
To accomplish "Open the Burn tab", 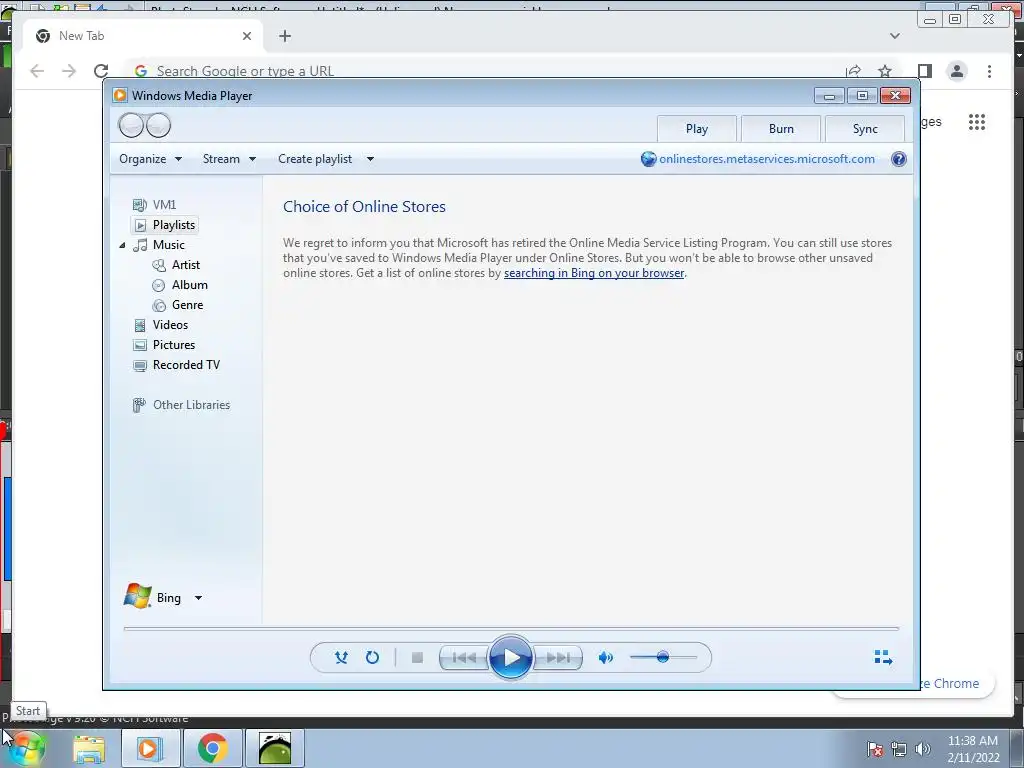I will (x=781, y=129).
